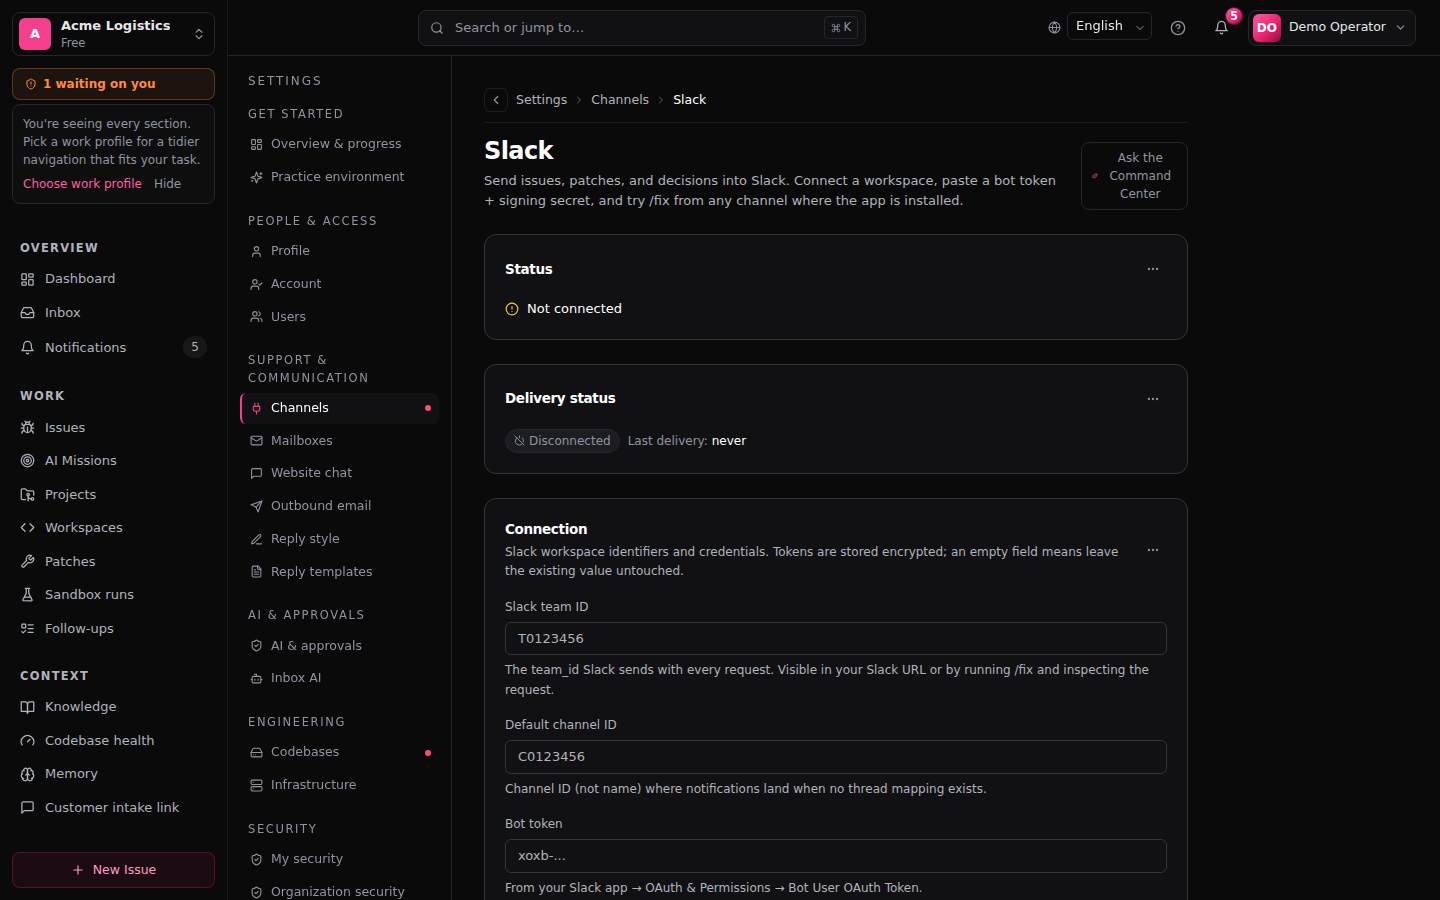Open Notifications in the sidebar
1440x900 pixels.
tap(114, 348)
